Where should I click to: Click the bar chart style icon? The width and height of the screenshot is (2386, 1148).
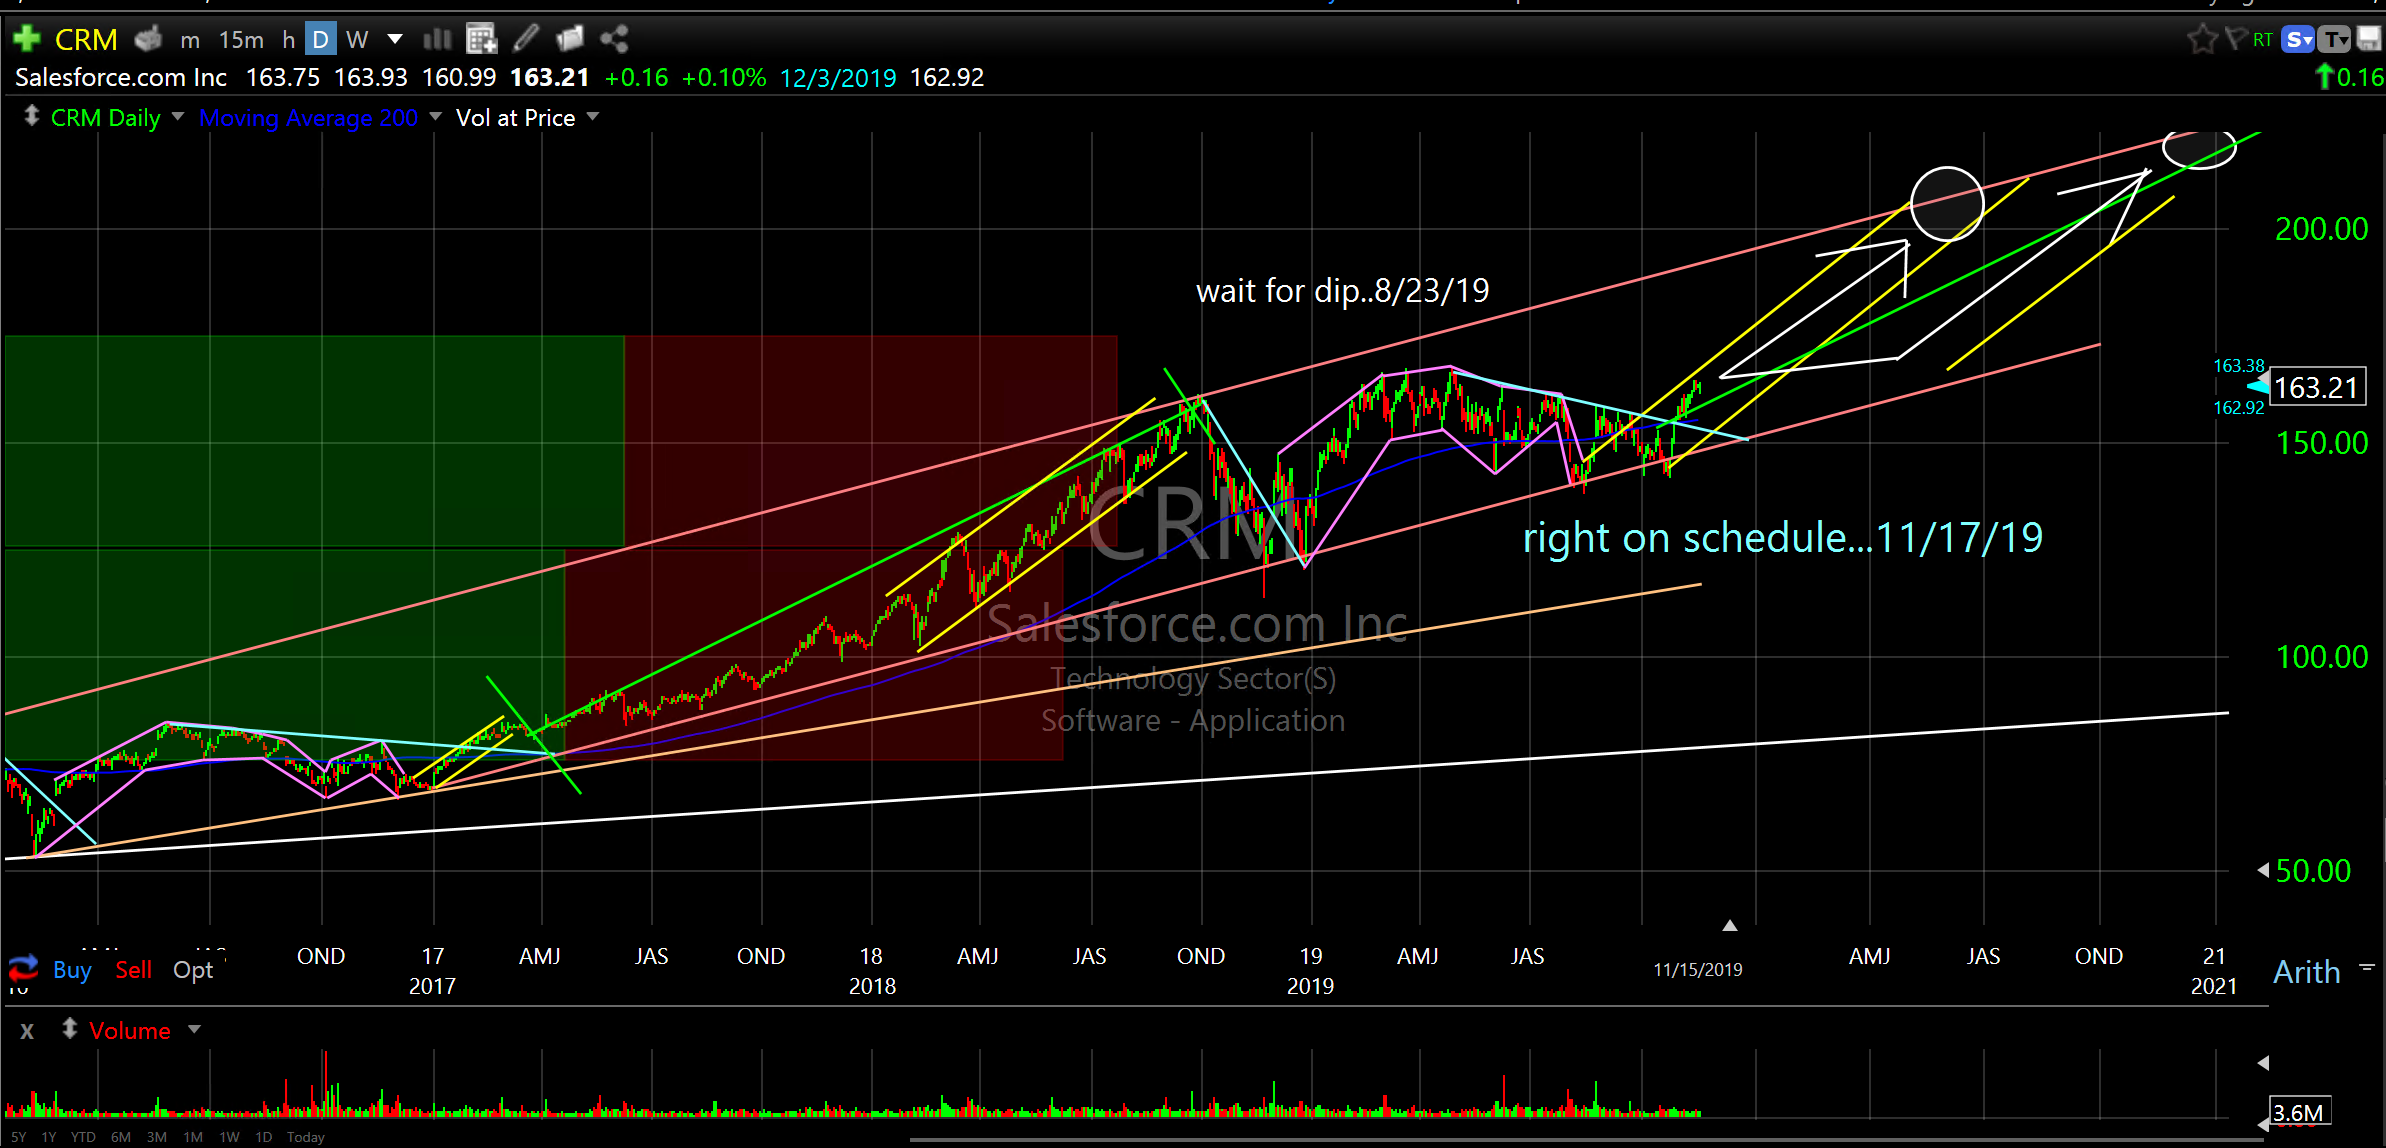click(437, 39)
